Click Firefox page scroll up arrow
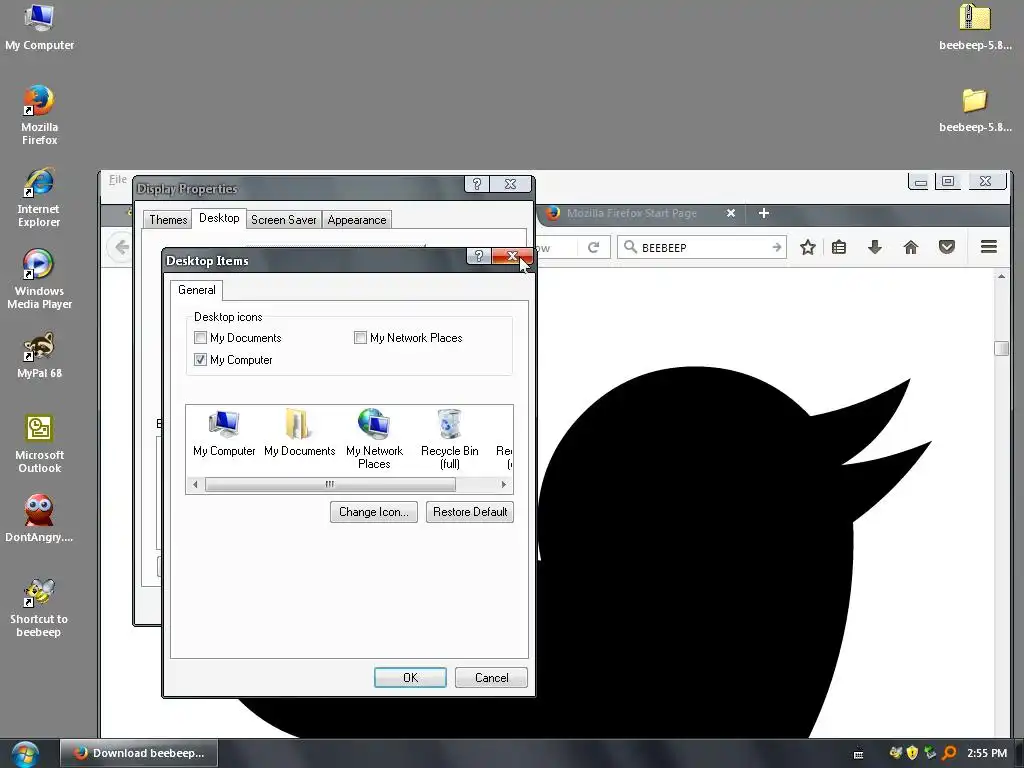The width and height of the screenshot is (1024, 768). tap(1001, 276)
